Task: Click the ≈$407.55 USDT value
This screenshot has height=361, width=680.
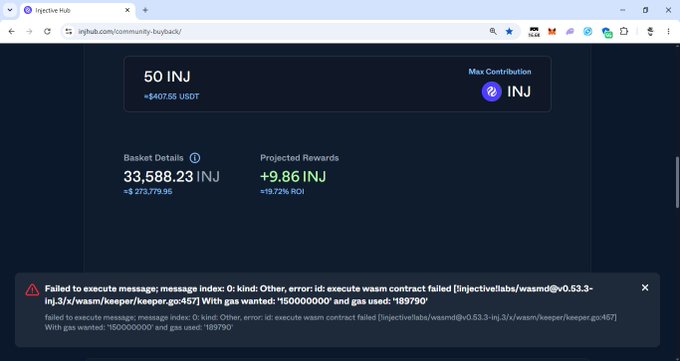Action: [x=171, y=96]
